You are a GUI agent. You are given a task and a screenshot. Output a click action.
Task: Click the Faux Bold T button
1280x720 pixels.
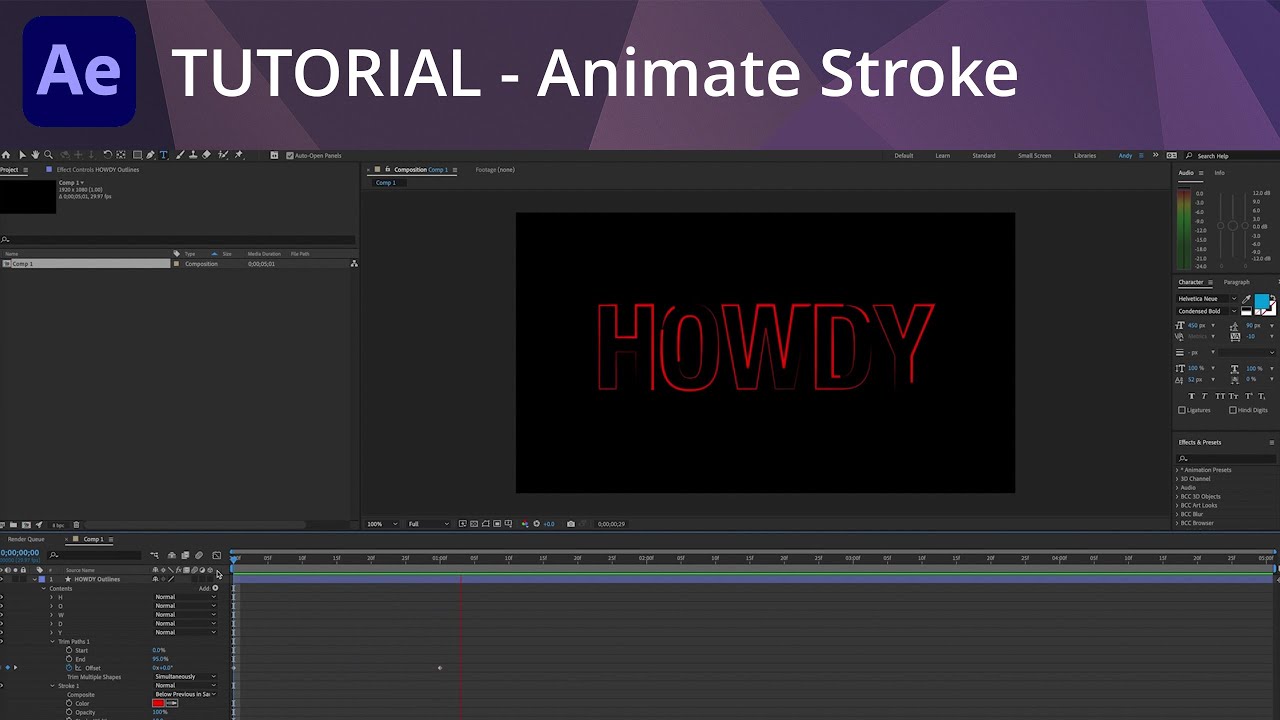tap(1191, 396)
